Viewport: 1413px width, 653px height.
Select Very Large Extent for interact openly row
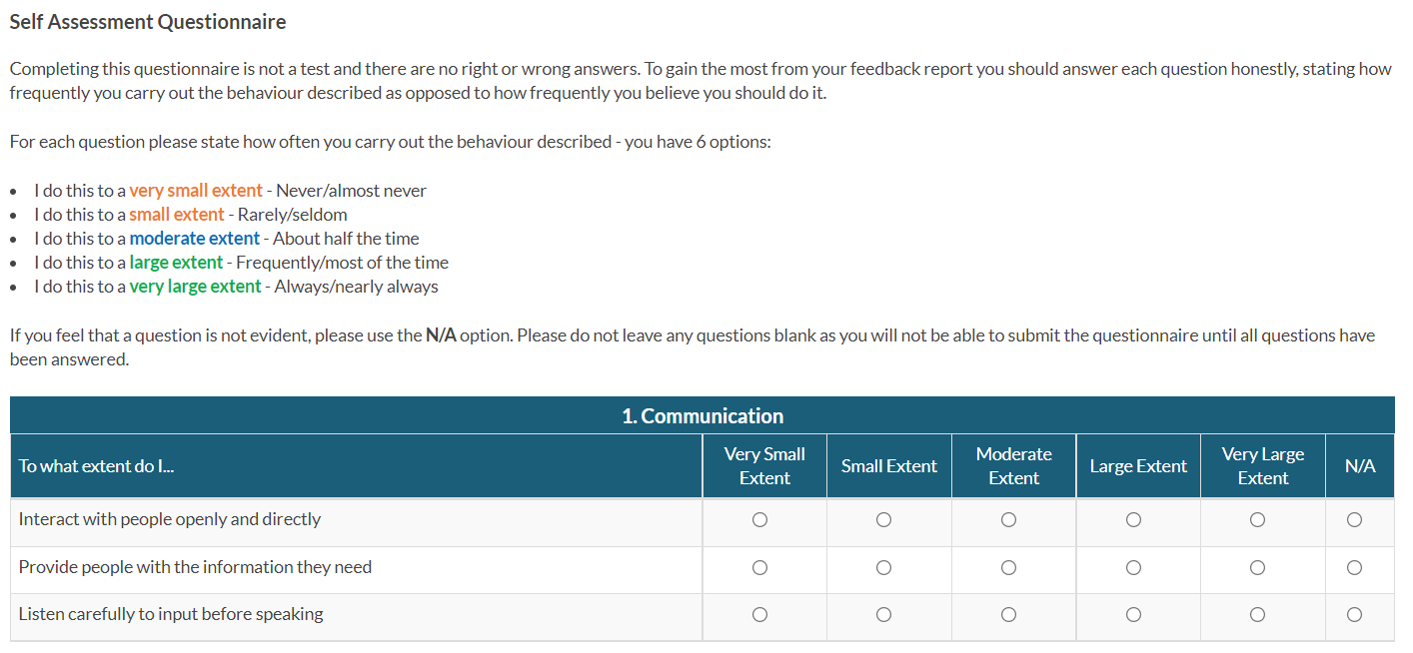pyautogui.click(x=1258, y=520)
